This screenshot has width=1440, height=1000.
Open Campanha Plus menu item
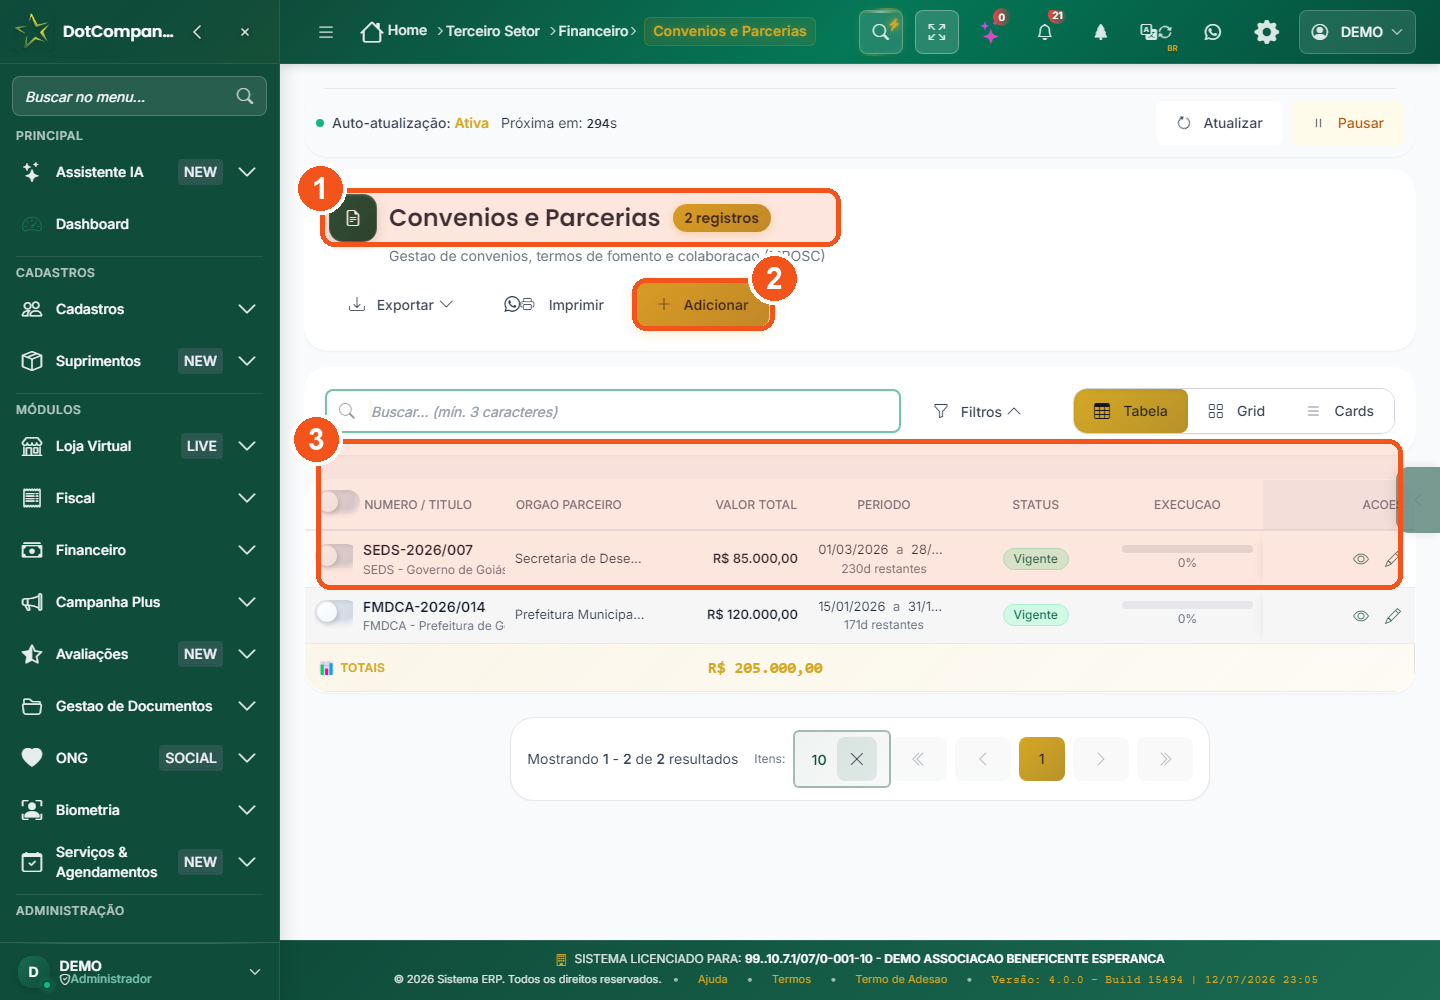point(139,602)
